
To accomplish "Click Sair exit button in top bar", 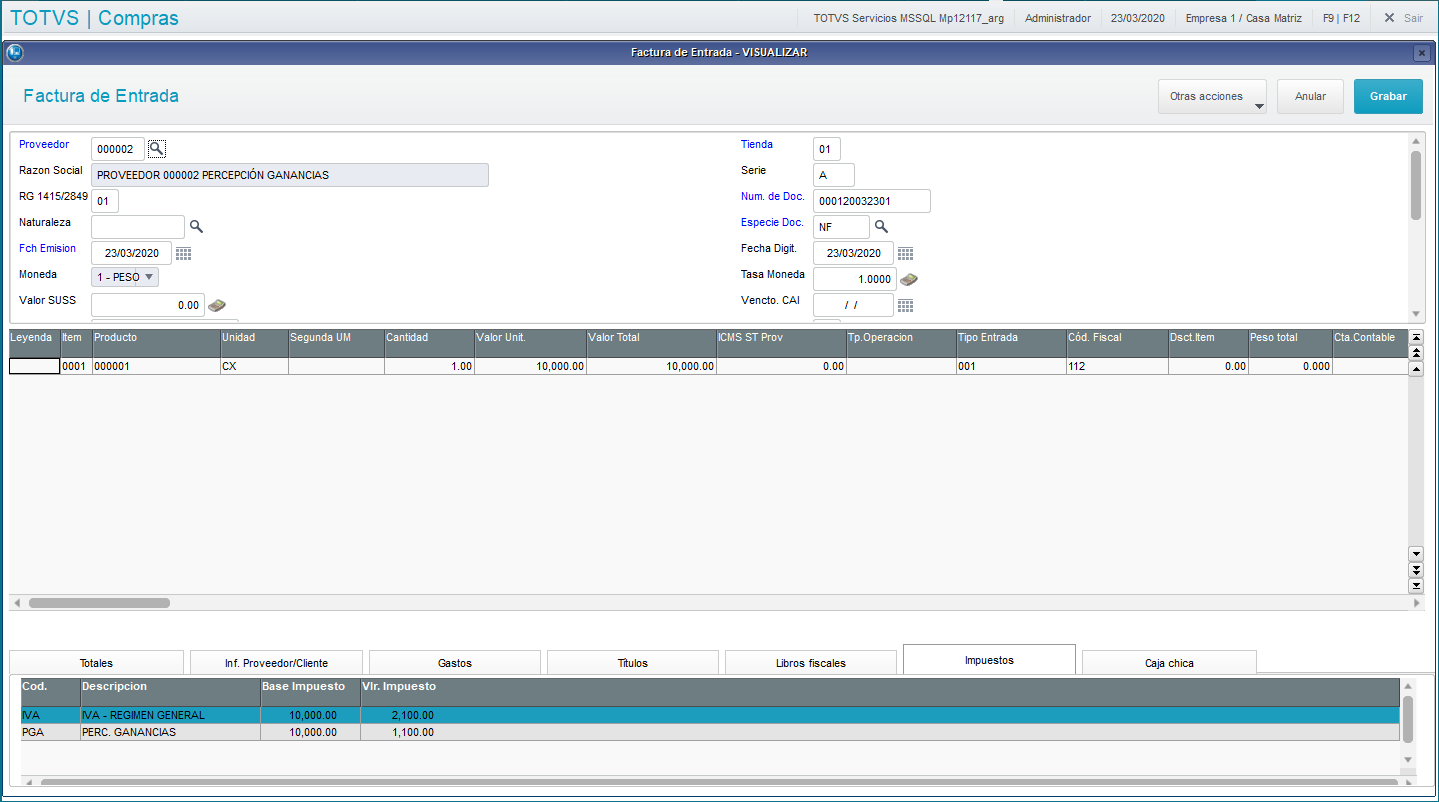I will (1403, 18).
